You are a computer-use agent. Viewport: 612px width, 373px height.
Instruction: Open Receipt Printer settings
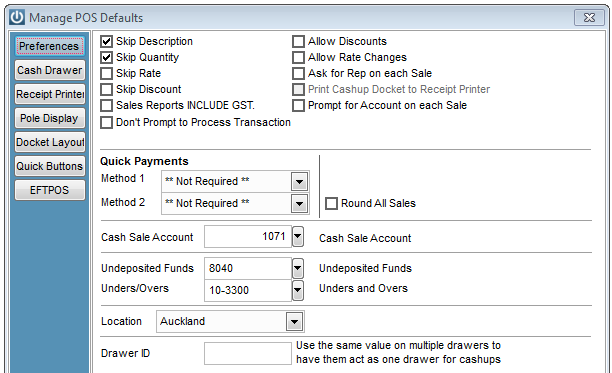(x=50, y=94)
